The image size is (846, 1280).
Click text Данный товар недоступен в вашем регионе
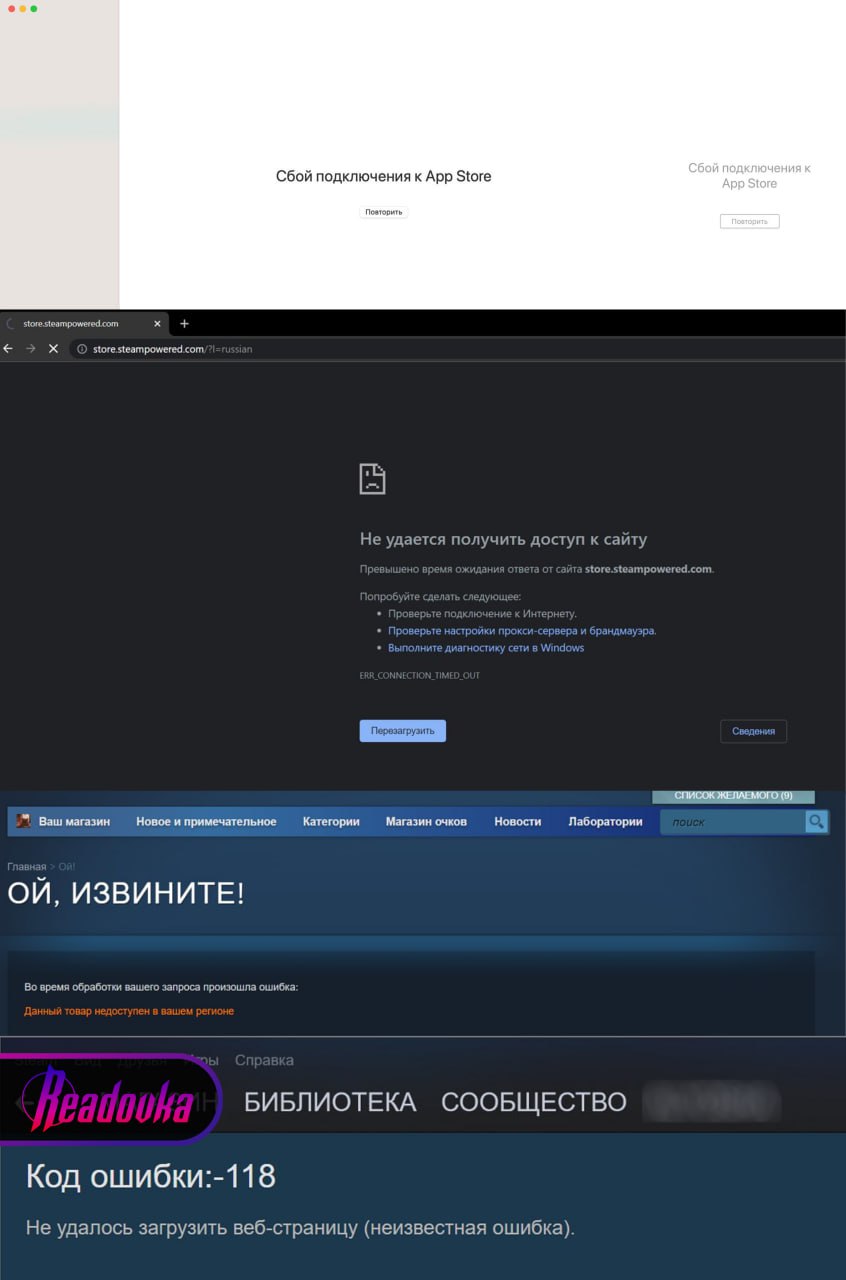tap(129, 1011)
